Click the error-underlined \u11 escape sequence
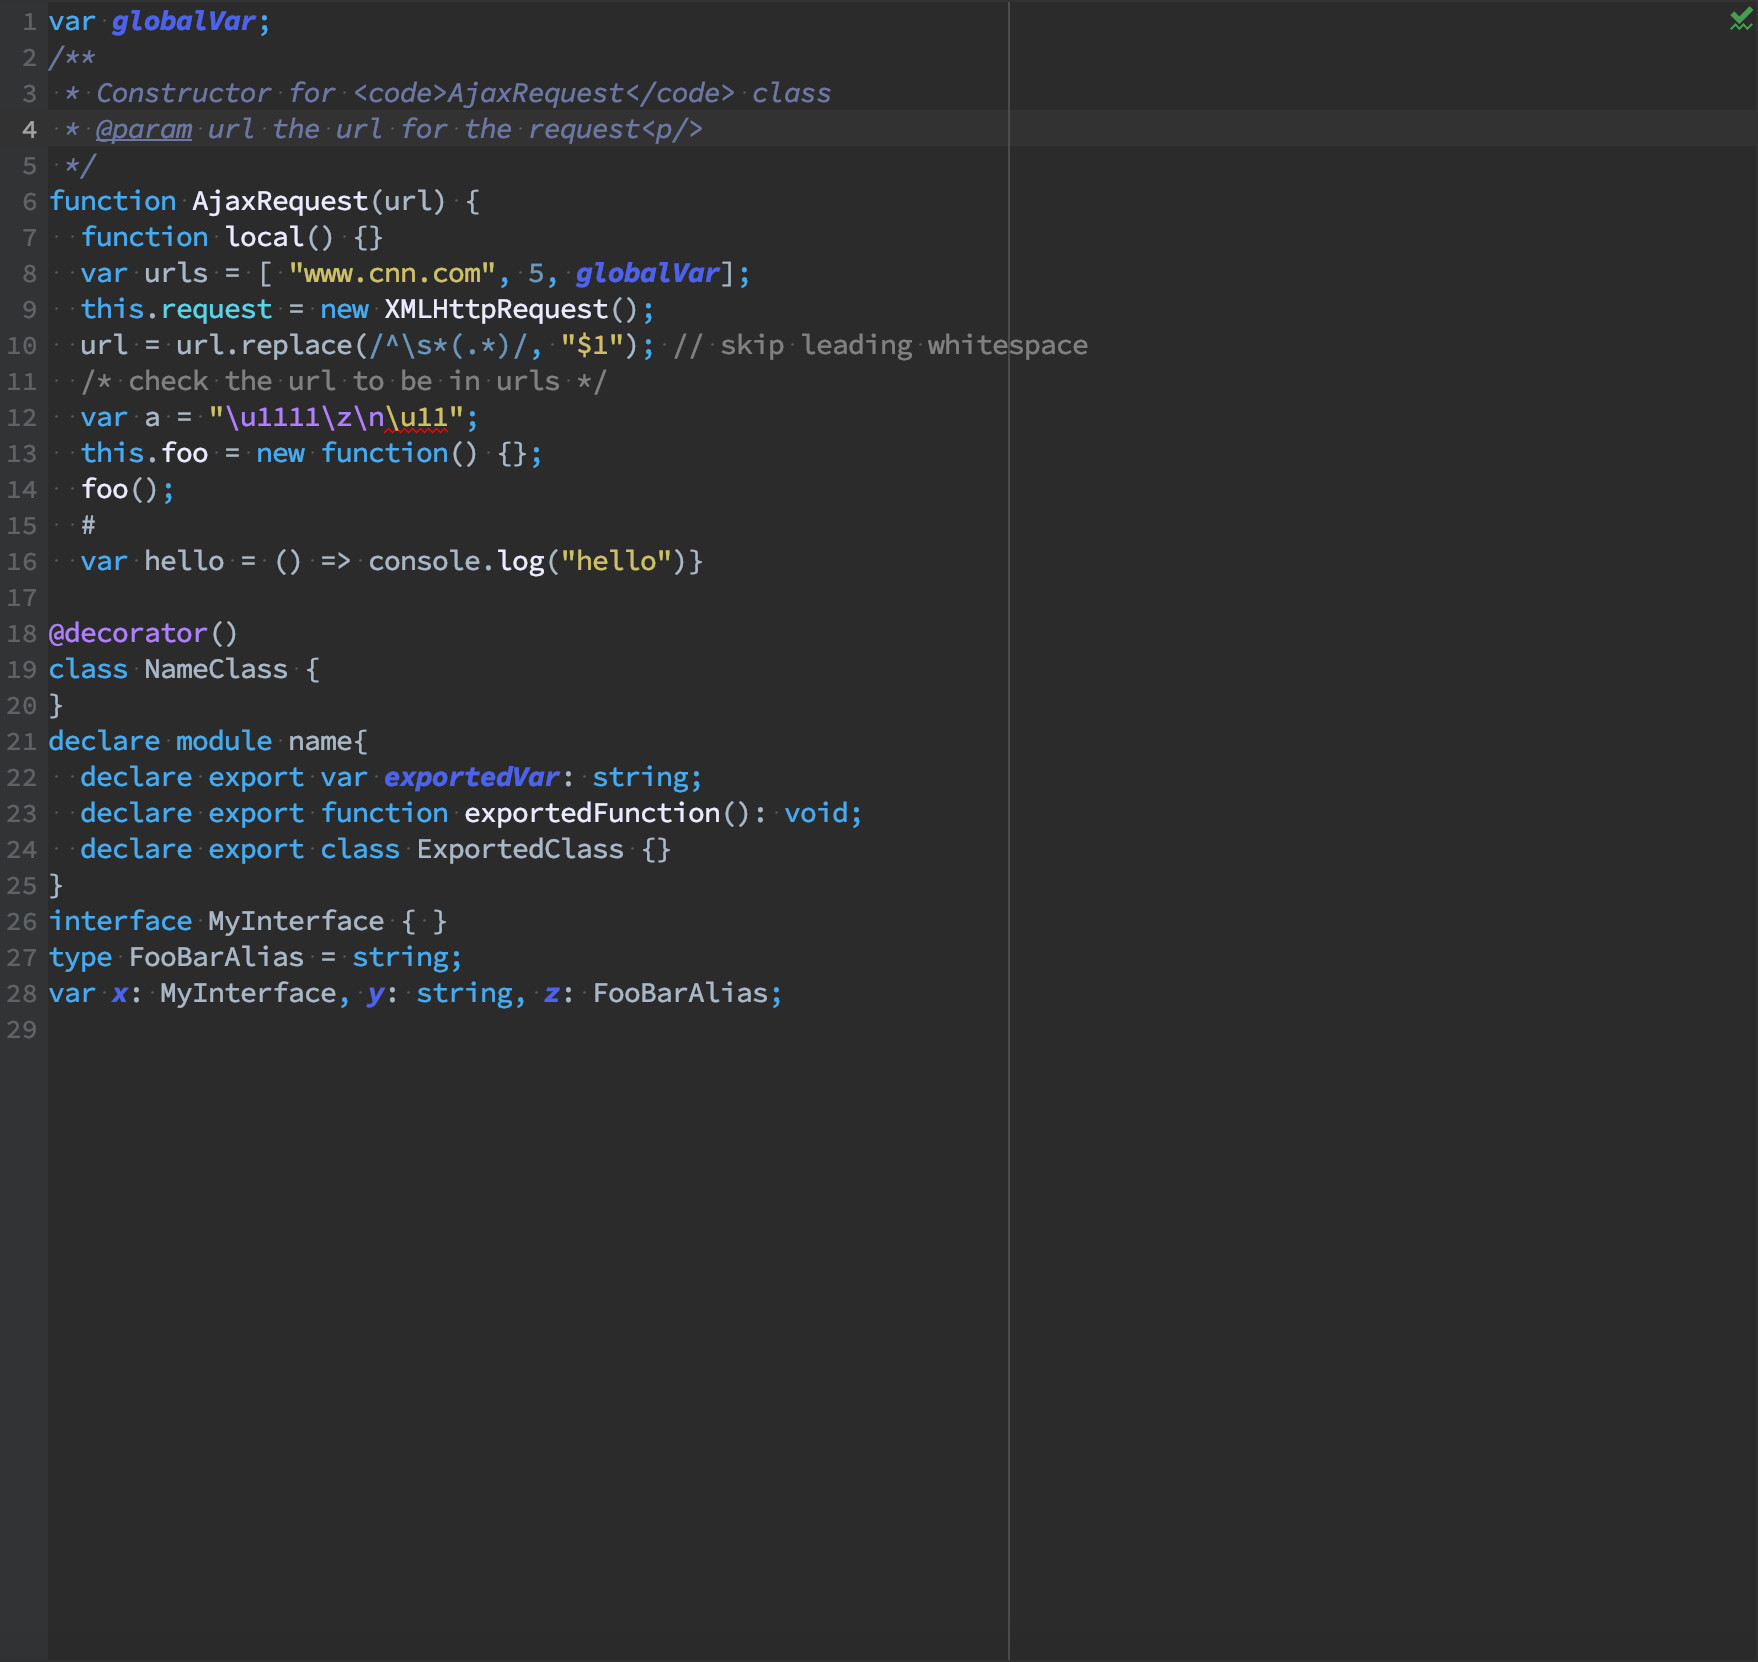This screenshot has height=1662, width=1758. [416, 417]
